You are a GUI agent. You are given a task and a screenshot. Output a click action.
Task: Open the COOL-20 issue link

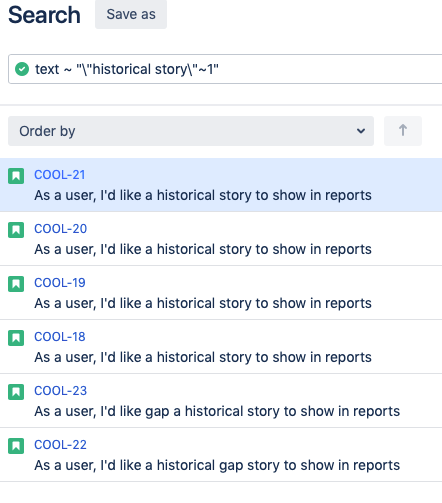pos(60,229)
